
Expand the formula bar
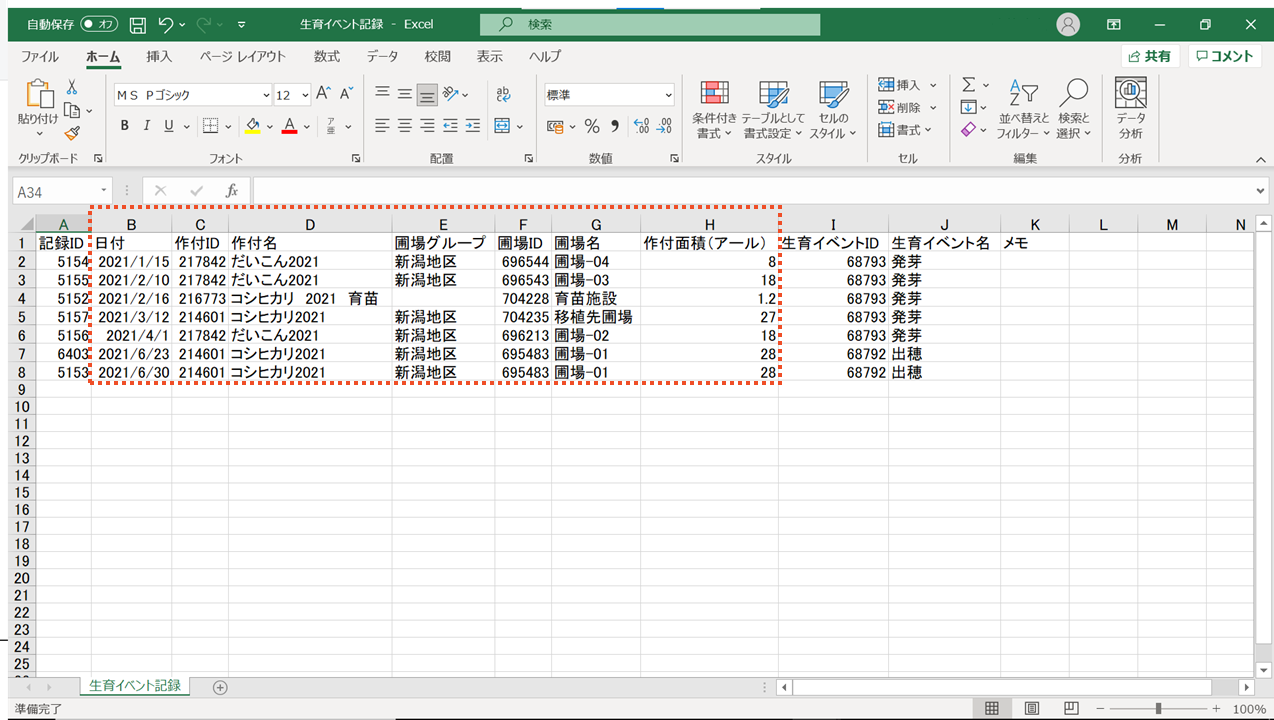coord(1260,190)
